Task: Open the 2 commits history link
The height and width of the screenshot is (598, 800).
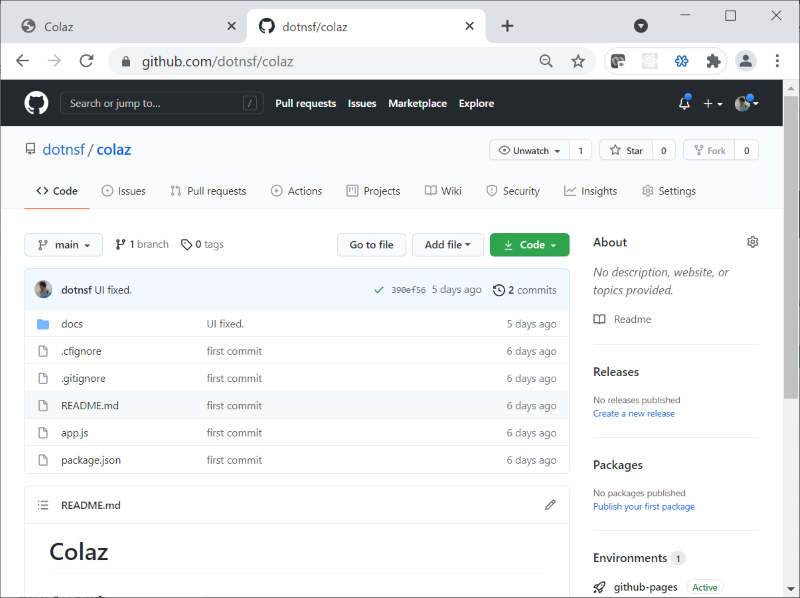Action: pyautogui.click(x=524, y=290)
